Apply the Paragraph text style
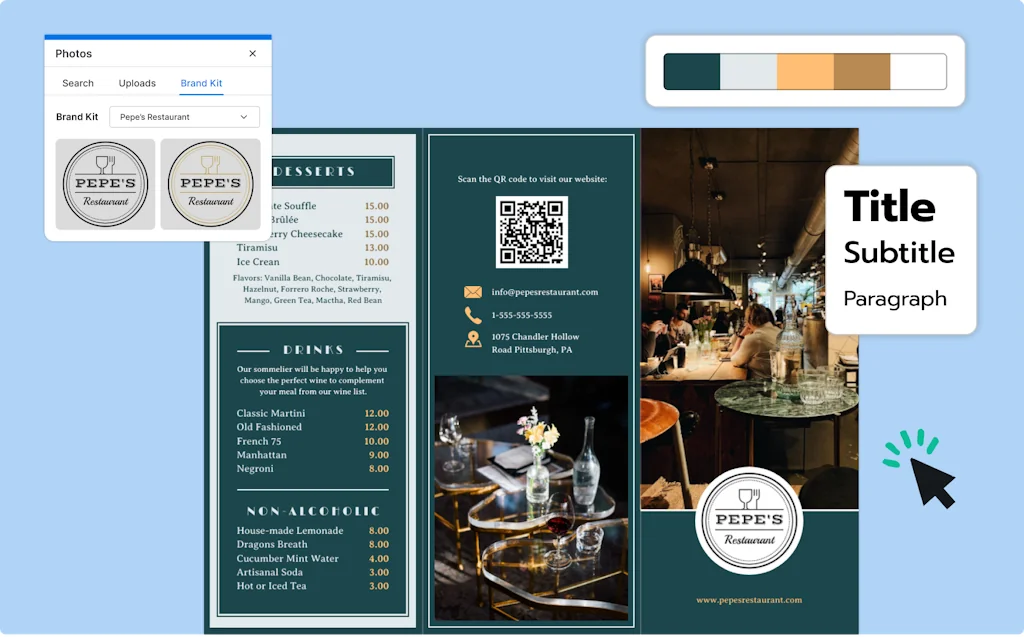This screenshot has height=637, width=1024. pyautogui.click(x=894, y=299)
